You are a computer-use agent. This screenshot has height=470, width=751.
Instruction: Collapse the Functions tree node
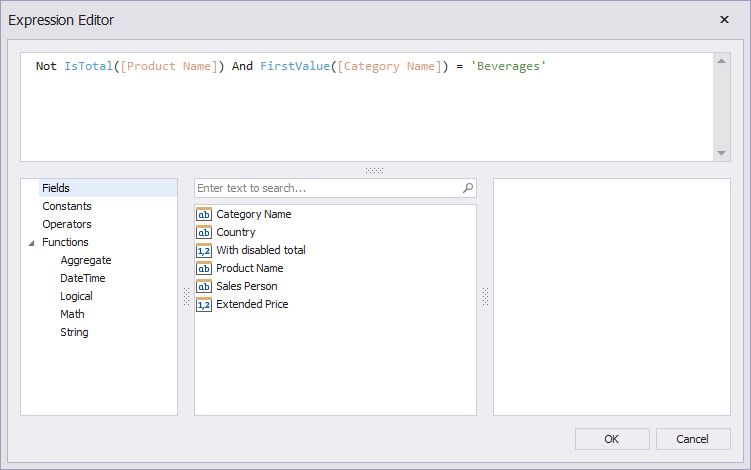tap(32, 243)
